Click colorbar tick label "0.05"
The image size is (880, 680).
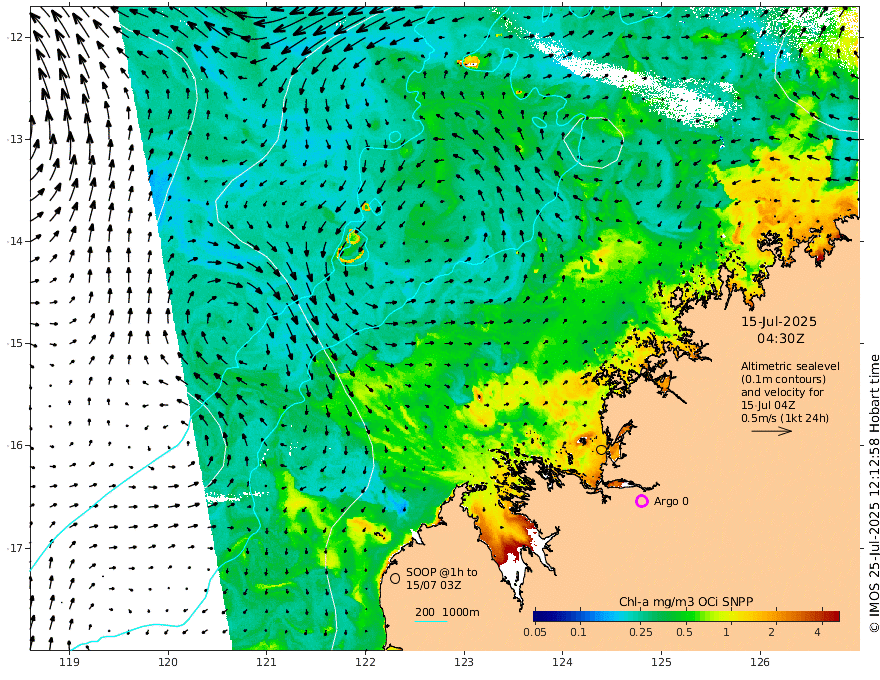[535, 632]
